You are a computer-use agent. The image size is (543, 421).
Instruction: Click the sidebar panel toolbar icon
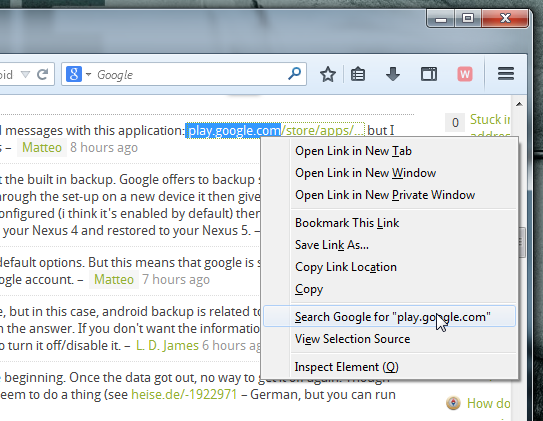point(429,74)
